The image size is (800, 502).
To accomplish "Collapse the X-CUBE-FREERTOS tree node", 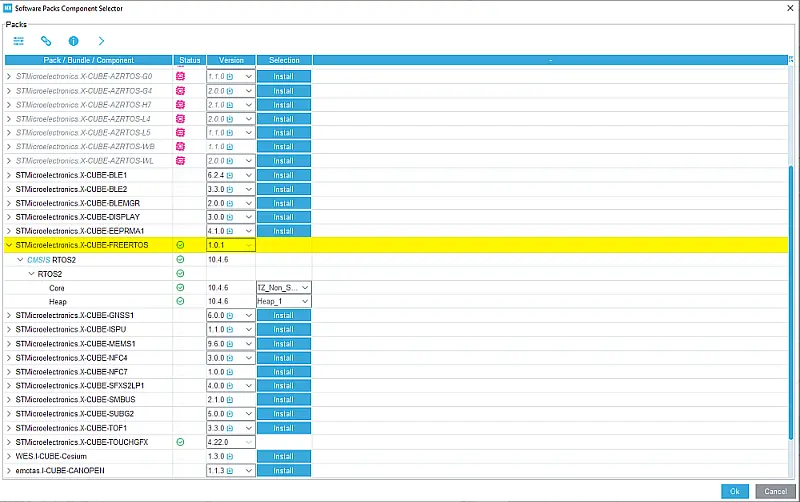I will pos(10,244).
